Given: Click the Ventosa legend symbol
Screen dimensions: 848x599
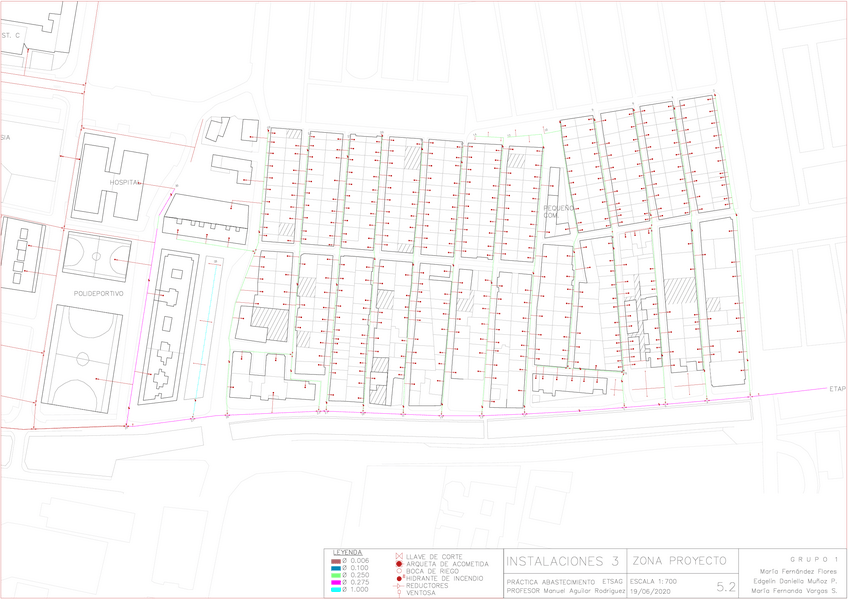Looking at the screenshot, I should pos(399,592).
